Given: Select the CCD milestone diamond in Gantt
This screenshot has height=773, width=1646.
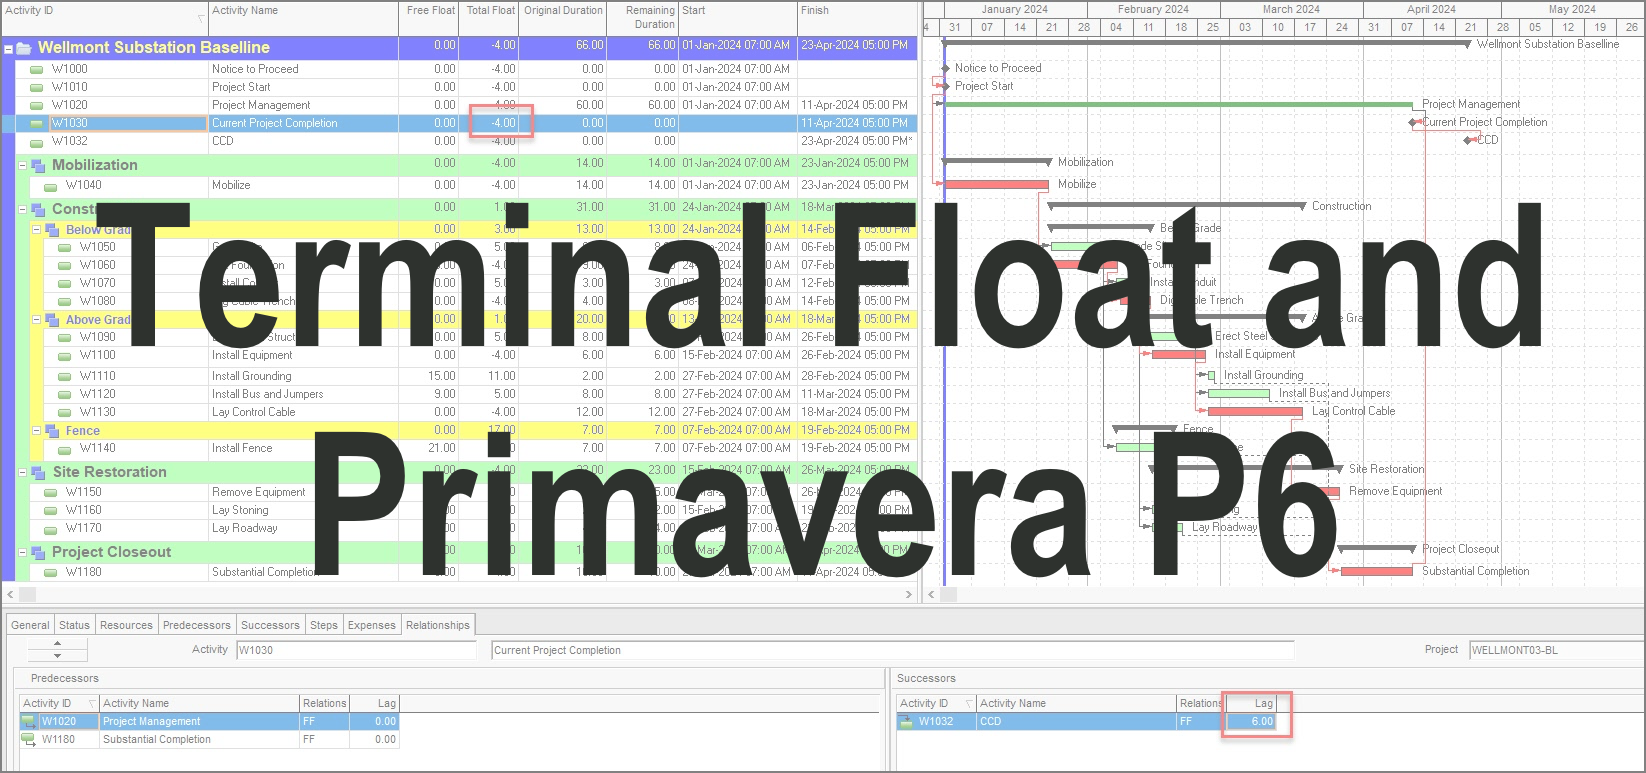Looking at the screenshot, I should [1467, 140].
